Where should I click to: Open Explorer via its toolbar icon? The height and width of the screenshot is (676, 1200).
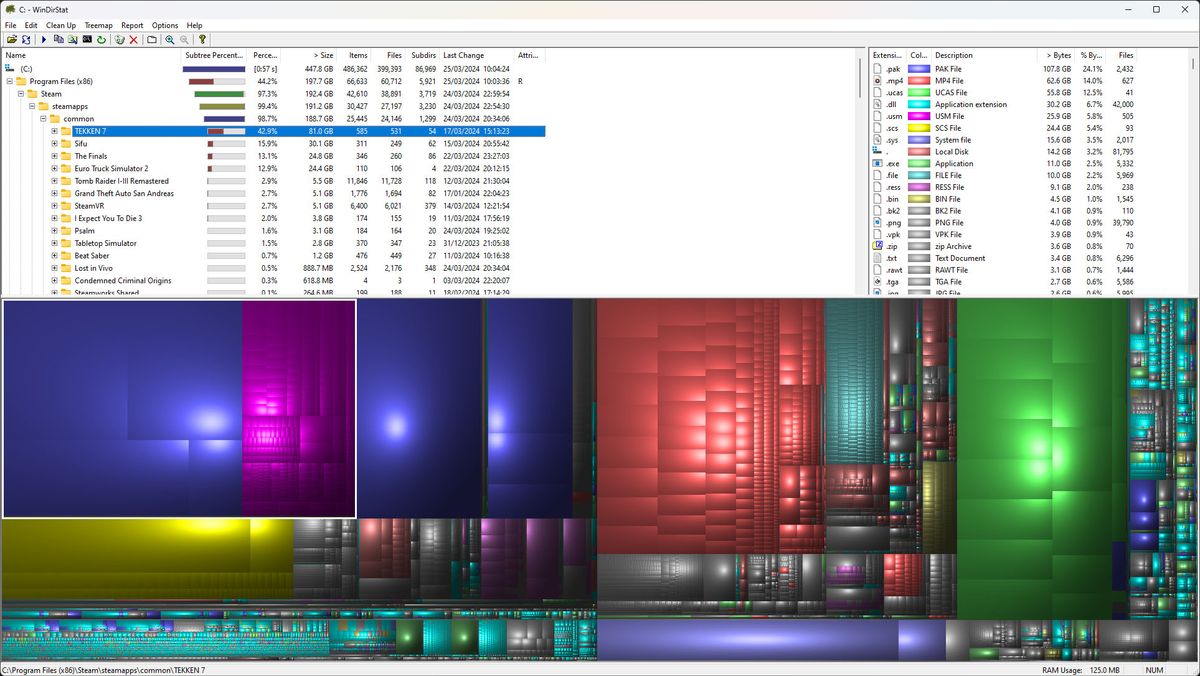point(73,40)
